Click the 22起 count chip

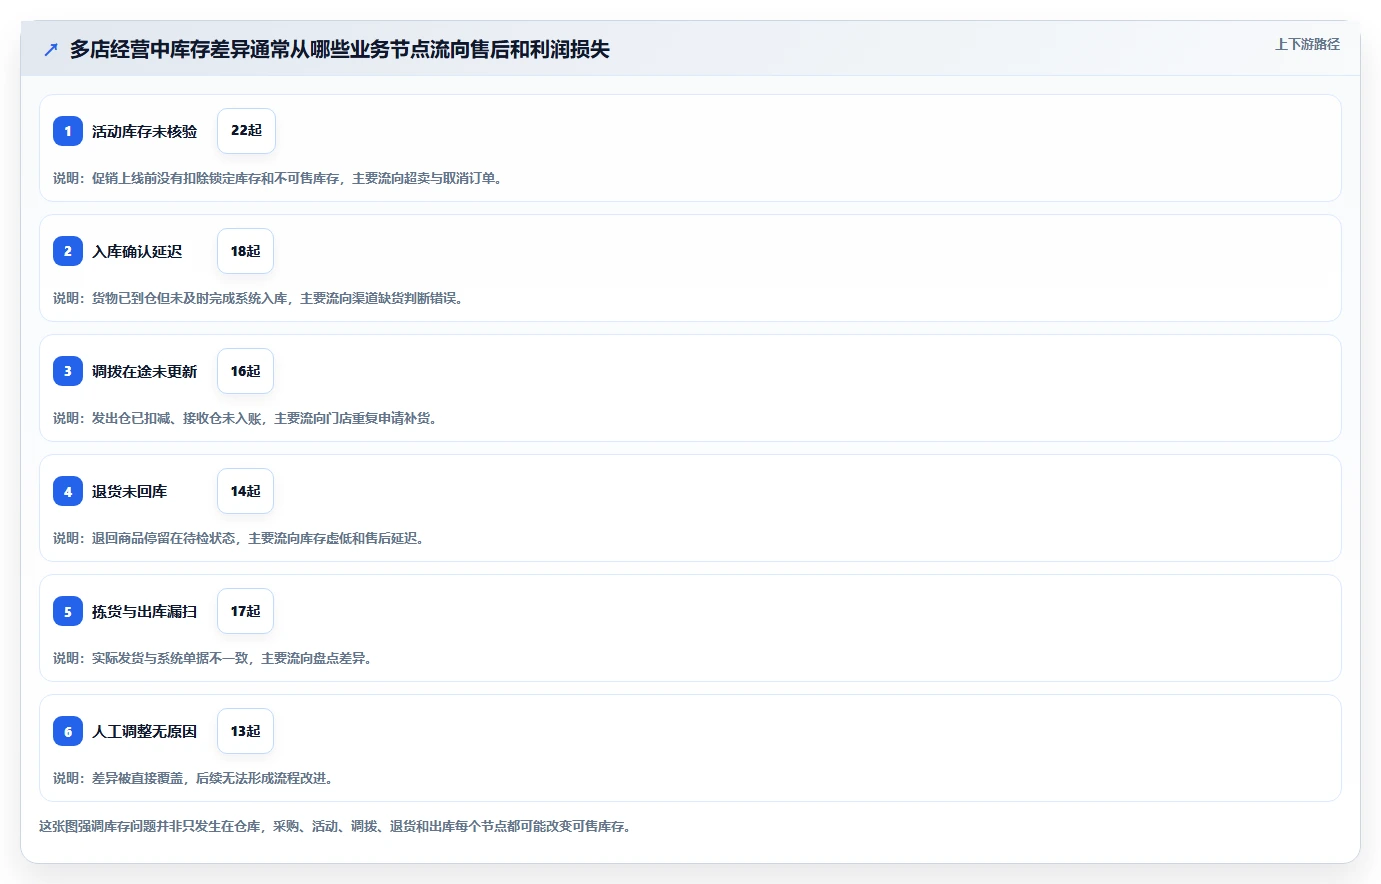tap(246, 131)
